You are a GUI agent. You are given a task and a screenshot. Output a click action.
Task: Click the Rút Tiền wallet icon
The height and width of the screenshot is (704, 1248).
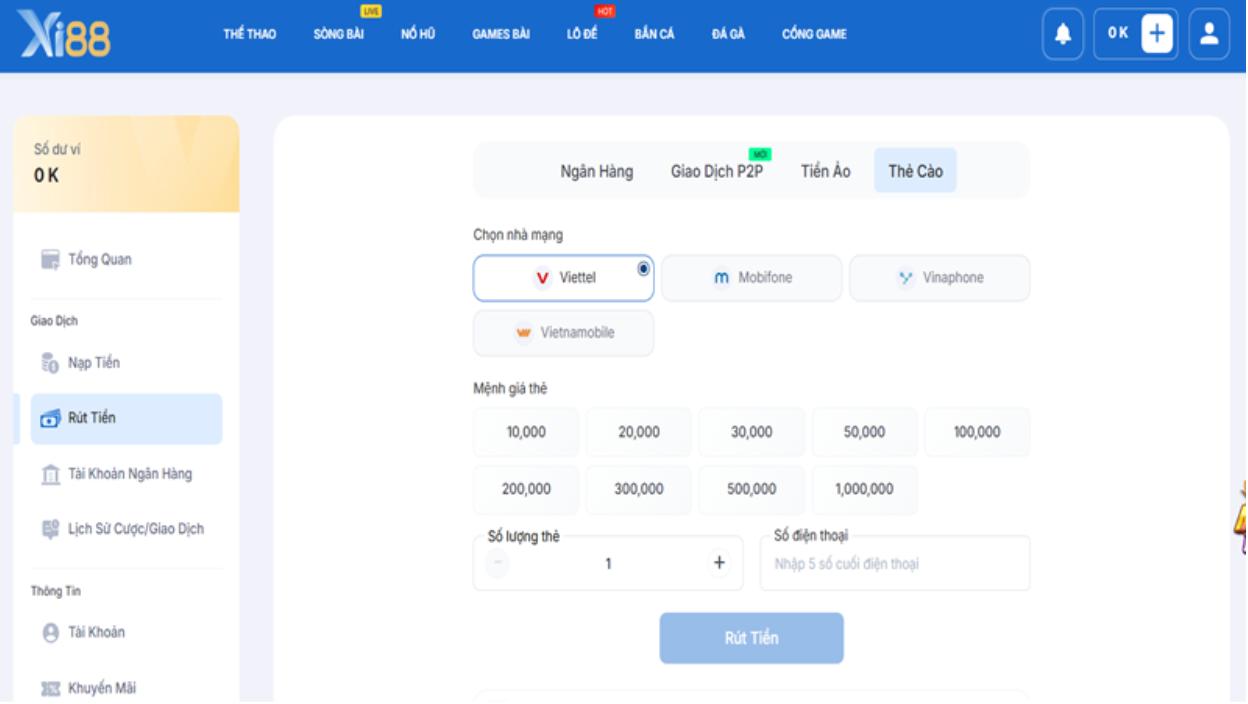pos(49,419)
